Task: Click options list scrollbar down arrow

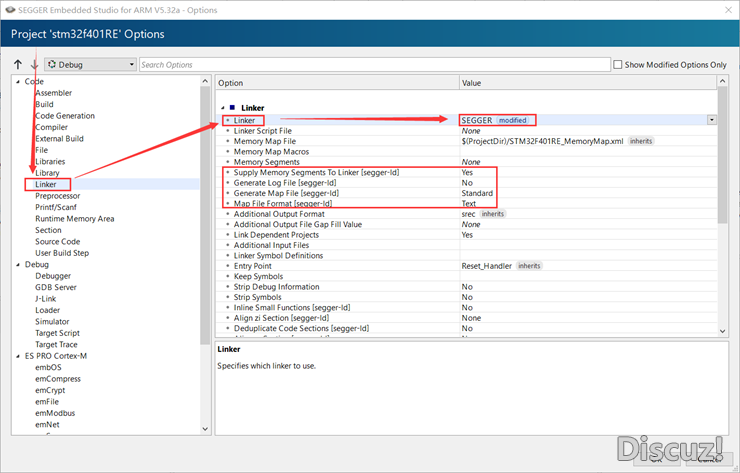Action: tap(723, 331)
